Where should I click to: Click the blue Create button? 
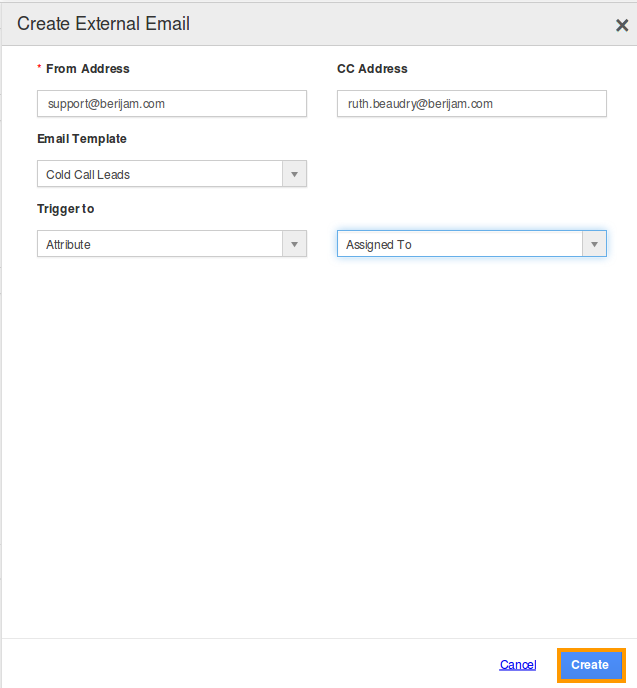pyautogui.click(x=591, y=665)
